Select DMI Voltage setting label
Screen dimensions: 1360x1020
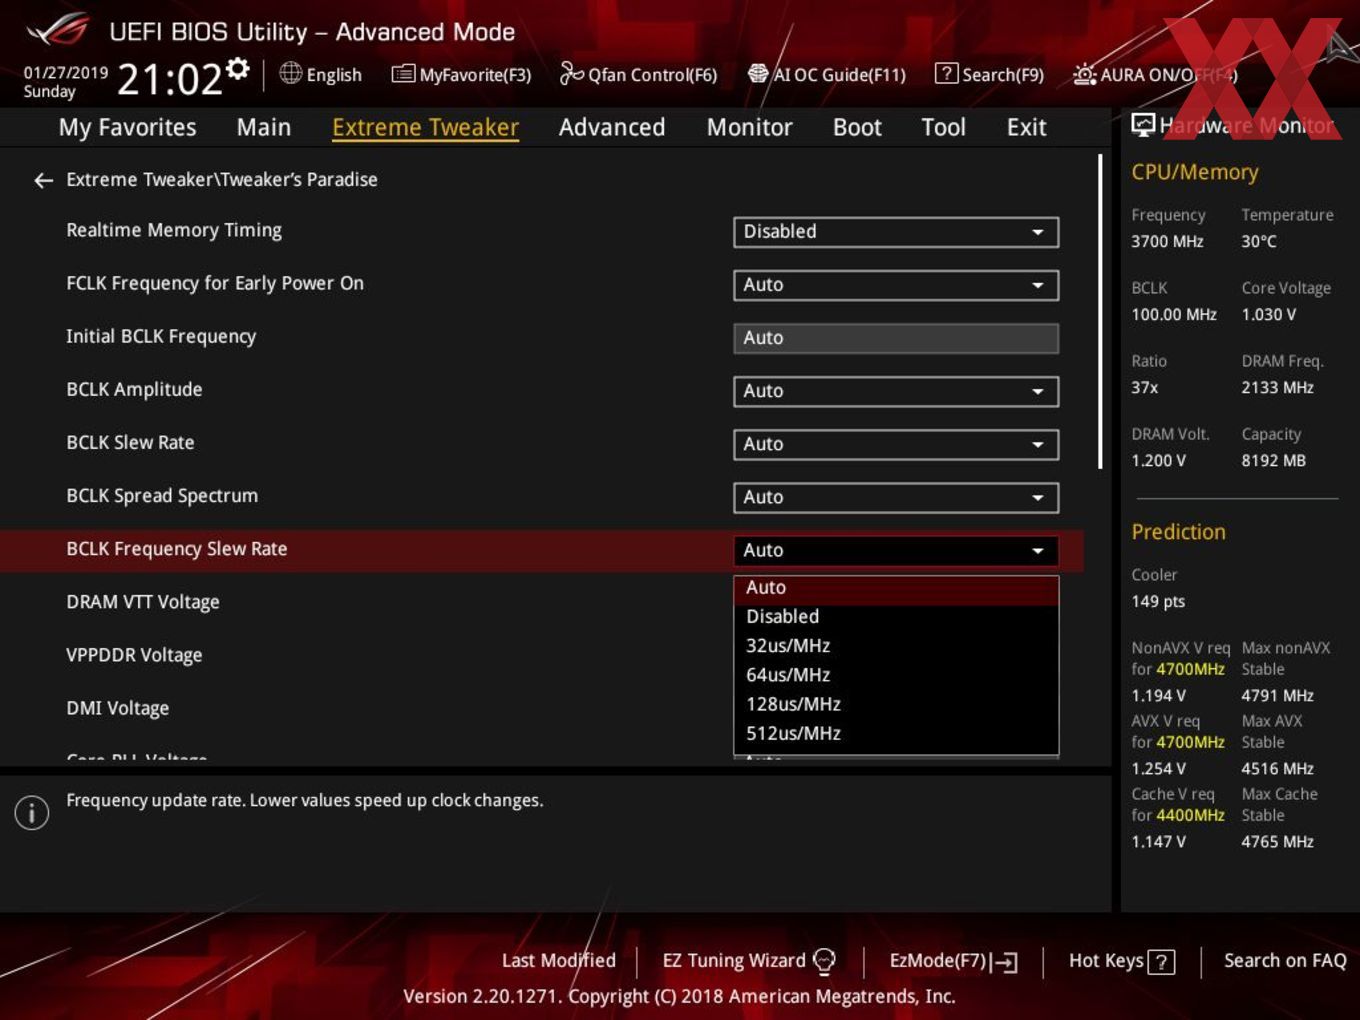pos(118,708)
